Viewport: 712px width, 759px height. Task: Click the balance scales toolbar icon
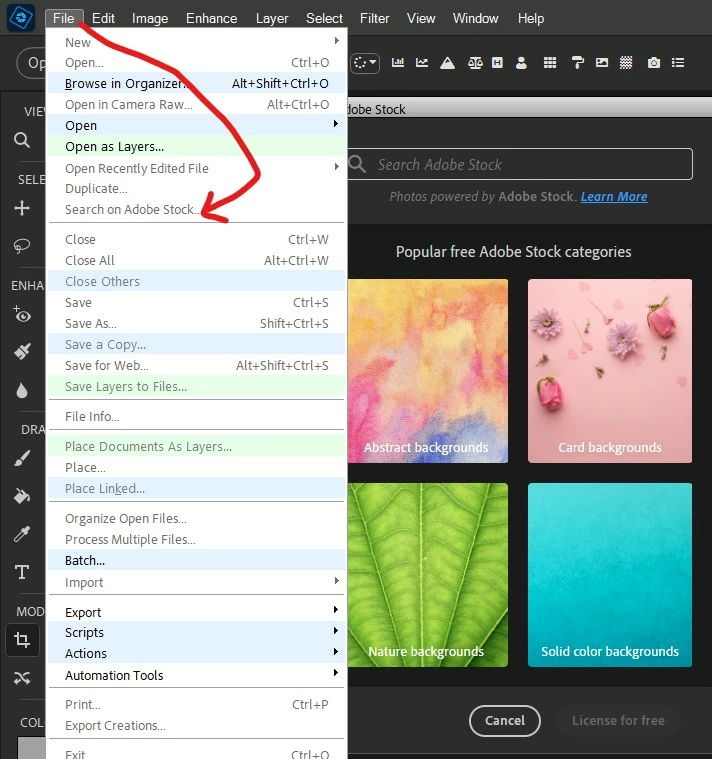pyautogui.click(x=475, y=62)
